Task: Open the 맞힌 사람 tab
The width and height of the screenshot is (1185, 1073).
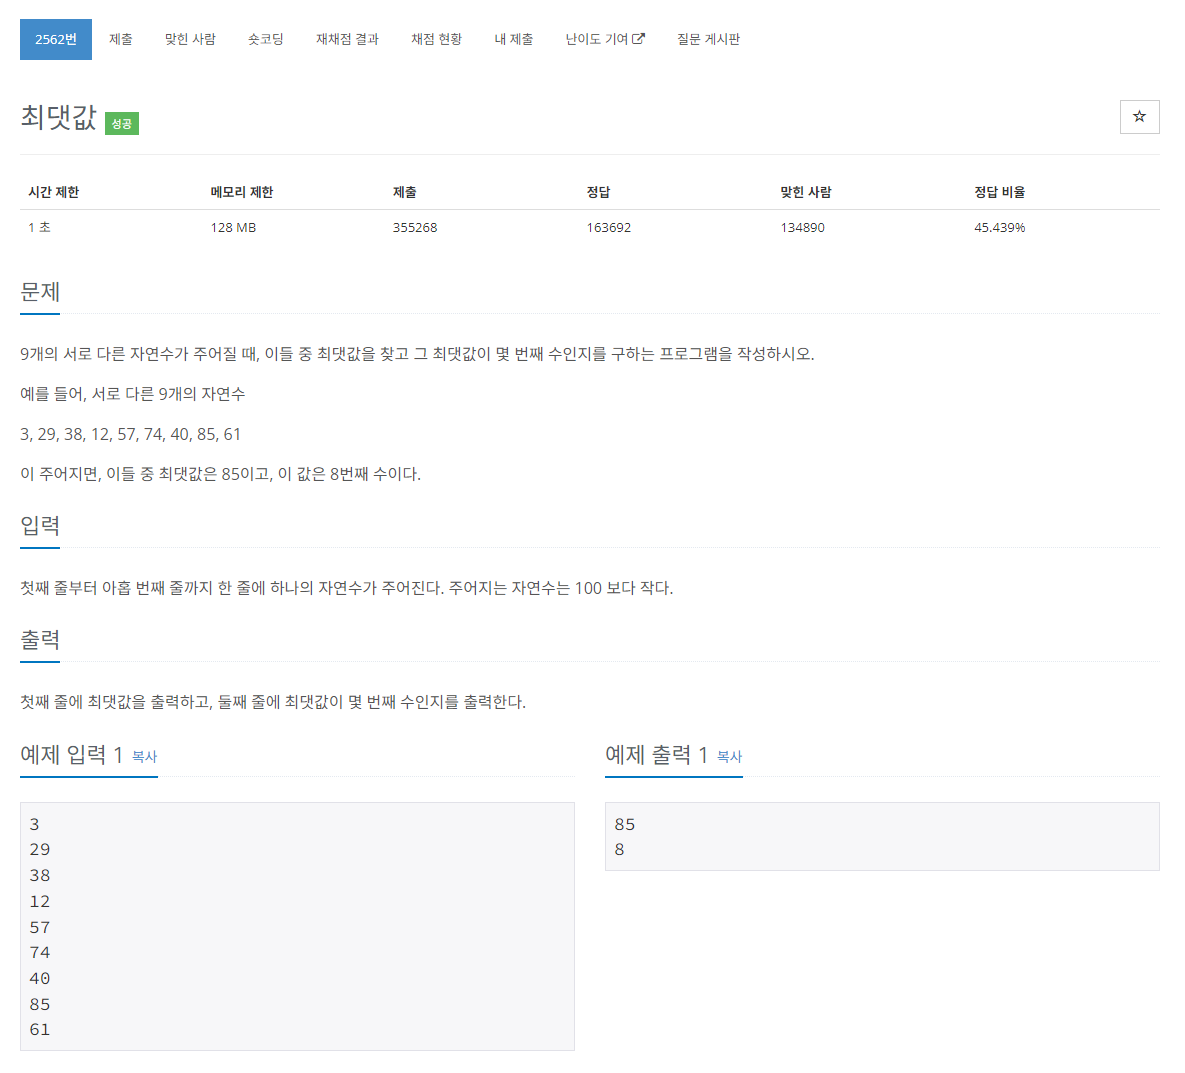Action: coord(190,39)
